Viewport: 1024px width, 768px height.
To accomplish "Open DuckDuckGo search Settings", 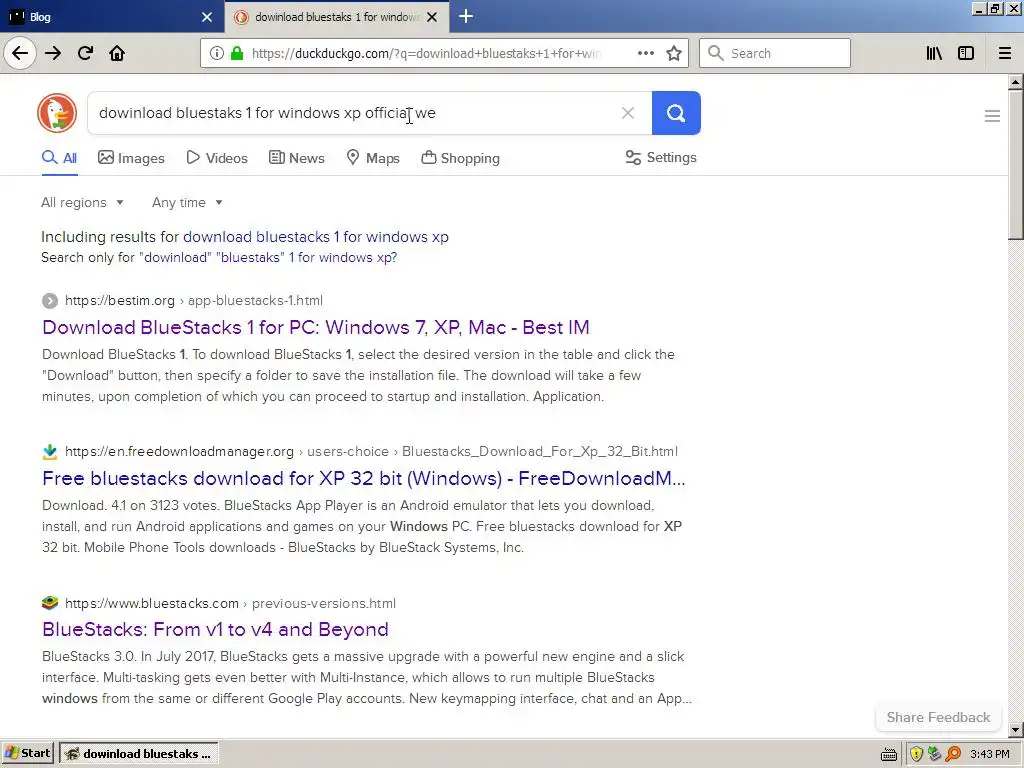I will pos(661,157).
